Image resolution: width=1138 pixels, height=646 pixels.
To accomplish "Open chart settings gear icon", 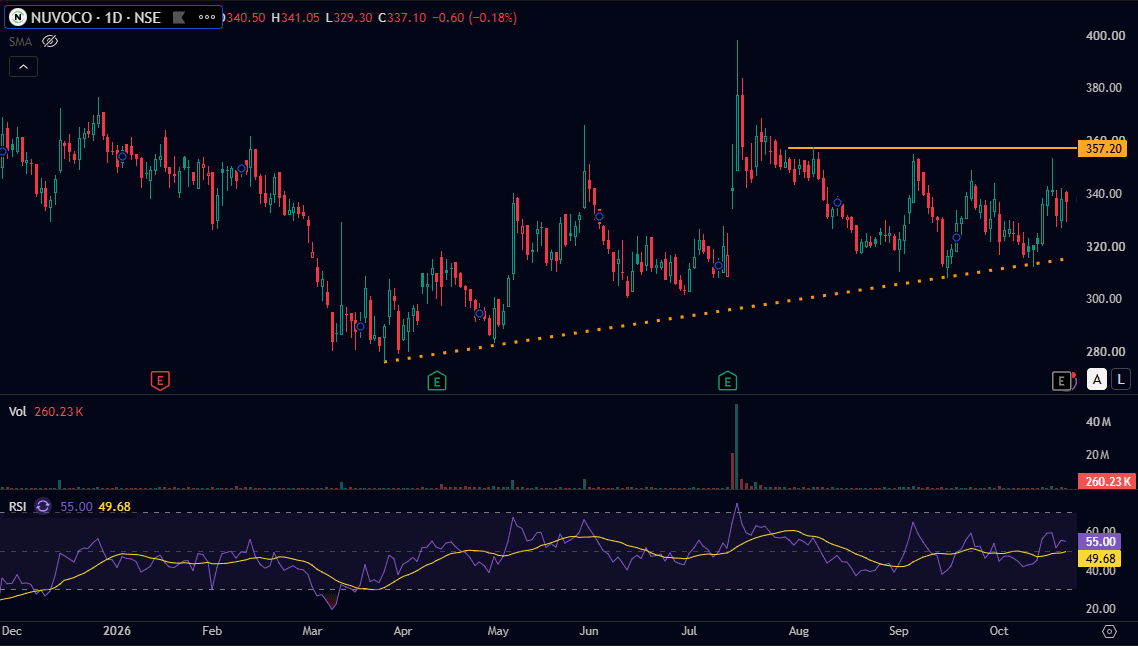I will pos(1109,631).
